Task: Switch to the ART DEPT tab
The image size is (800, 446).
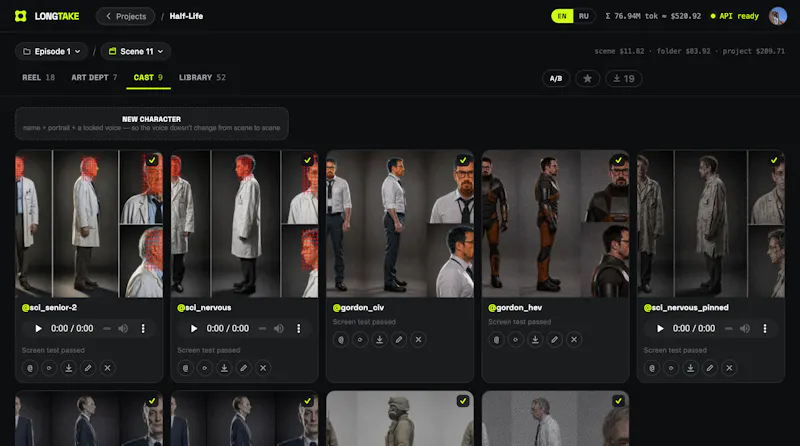Action: click(94, 78)
